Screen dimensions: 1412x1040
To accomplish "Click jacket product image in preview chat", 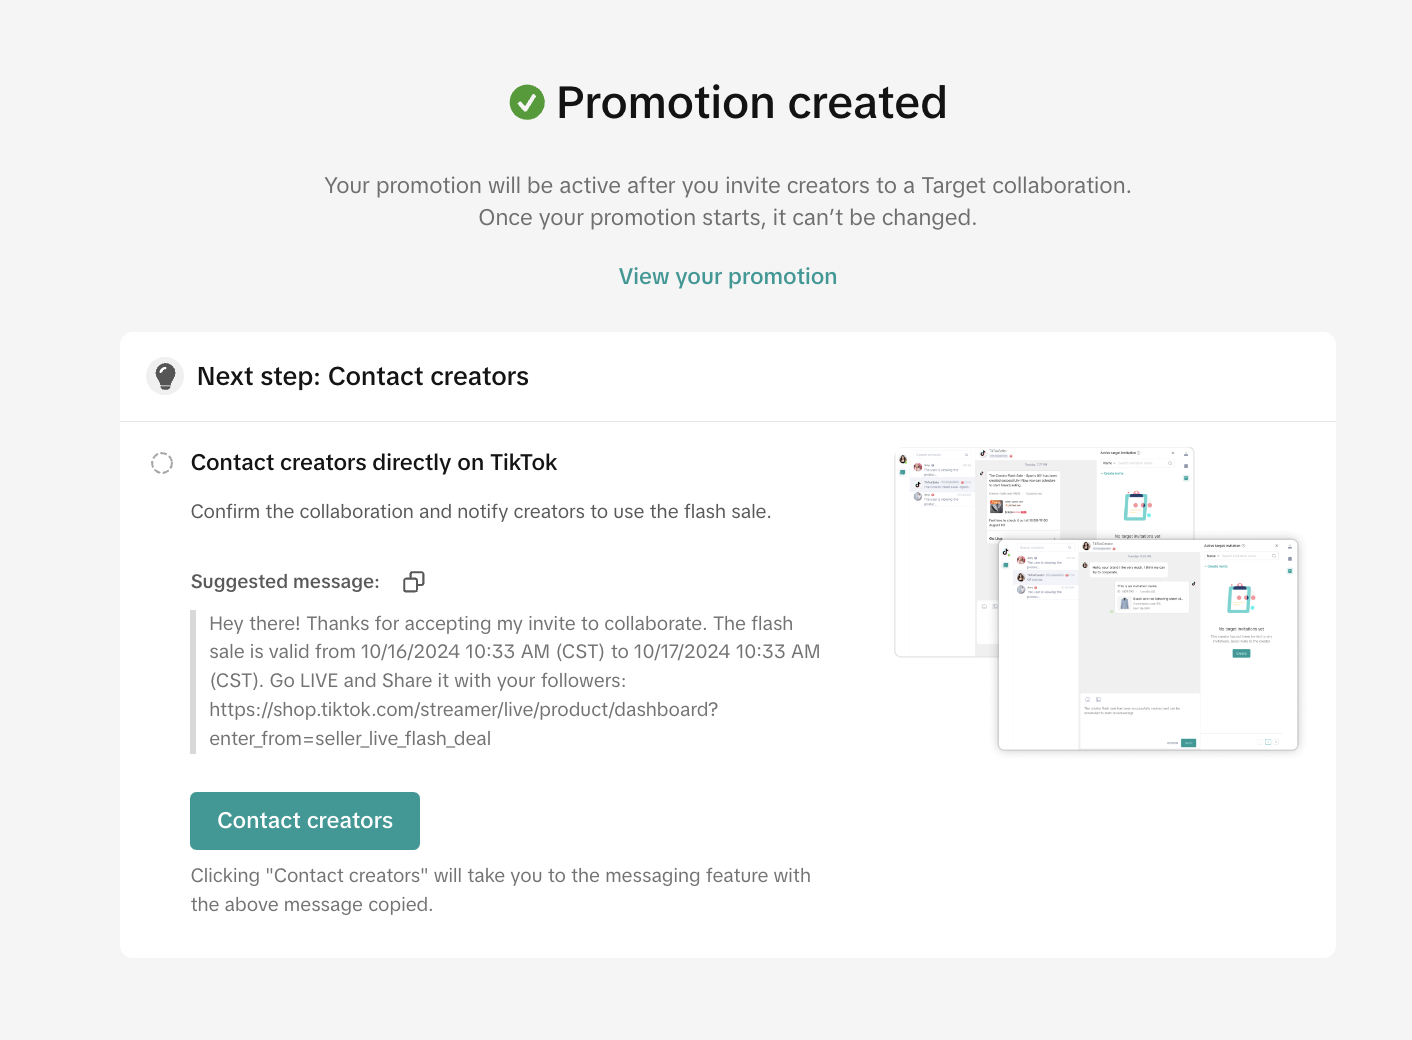I will [x=1124, y=602].
